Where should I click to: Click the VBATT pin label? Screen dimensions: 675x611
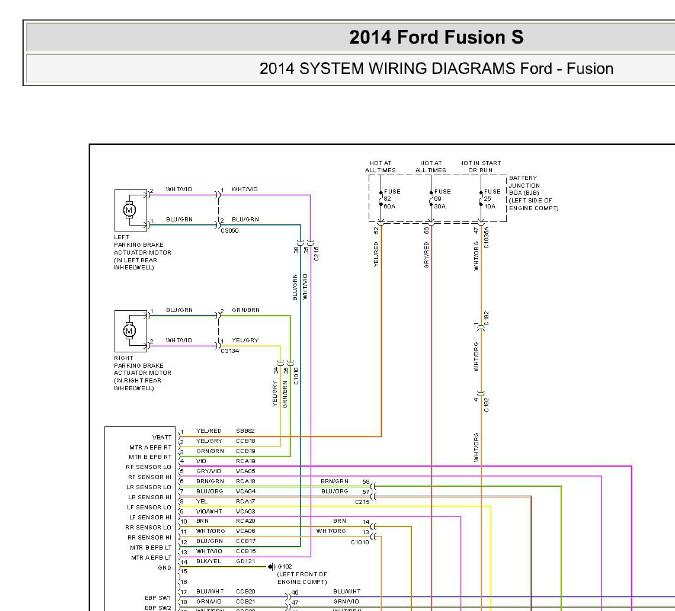tap(162, 437)
